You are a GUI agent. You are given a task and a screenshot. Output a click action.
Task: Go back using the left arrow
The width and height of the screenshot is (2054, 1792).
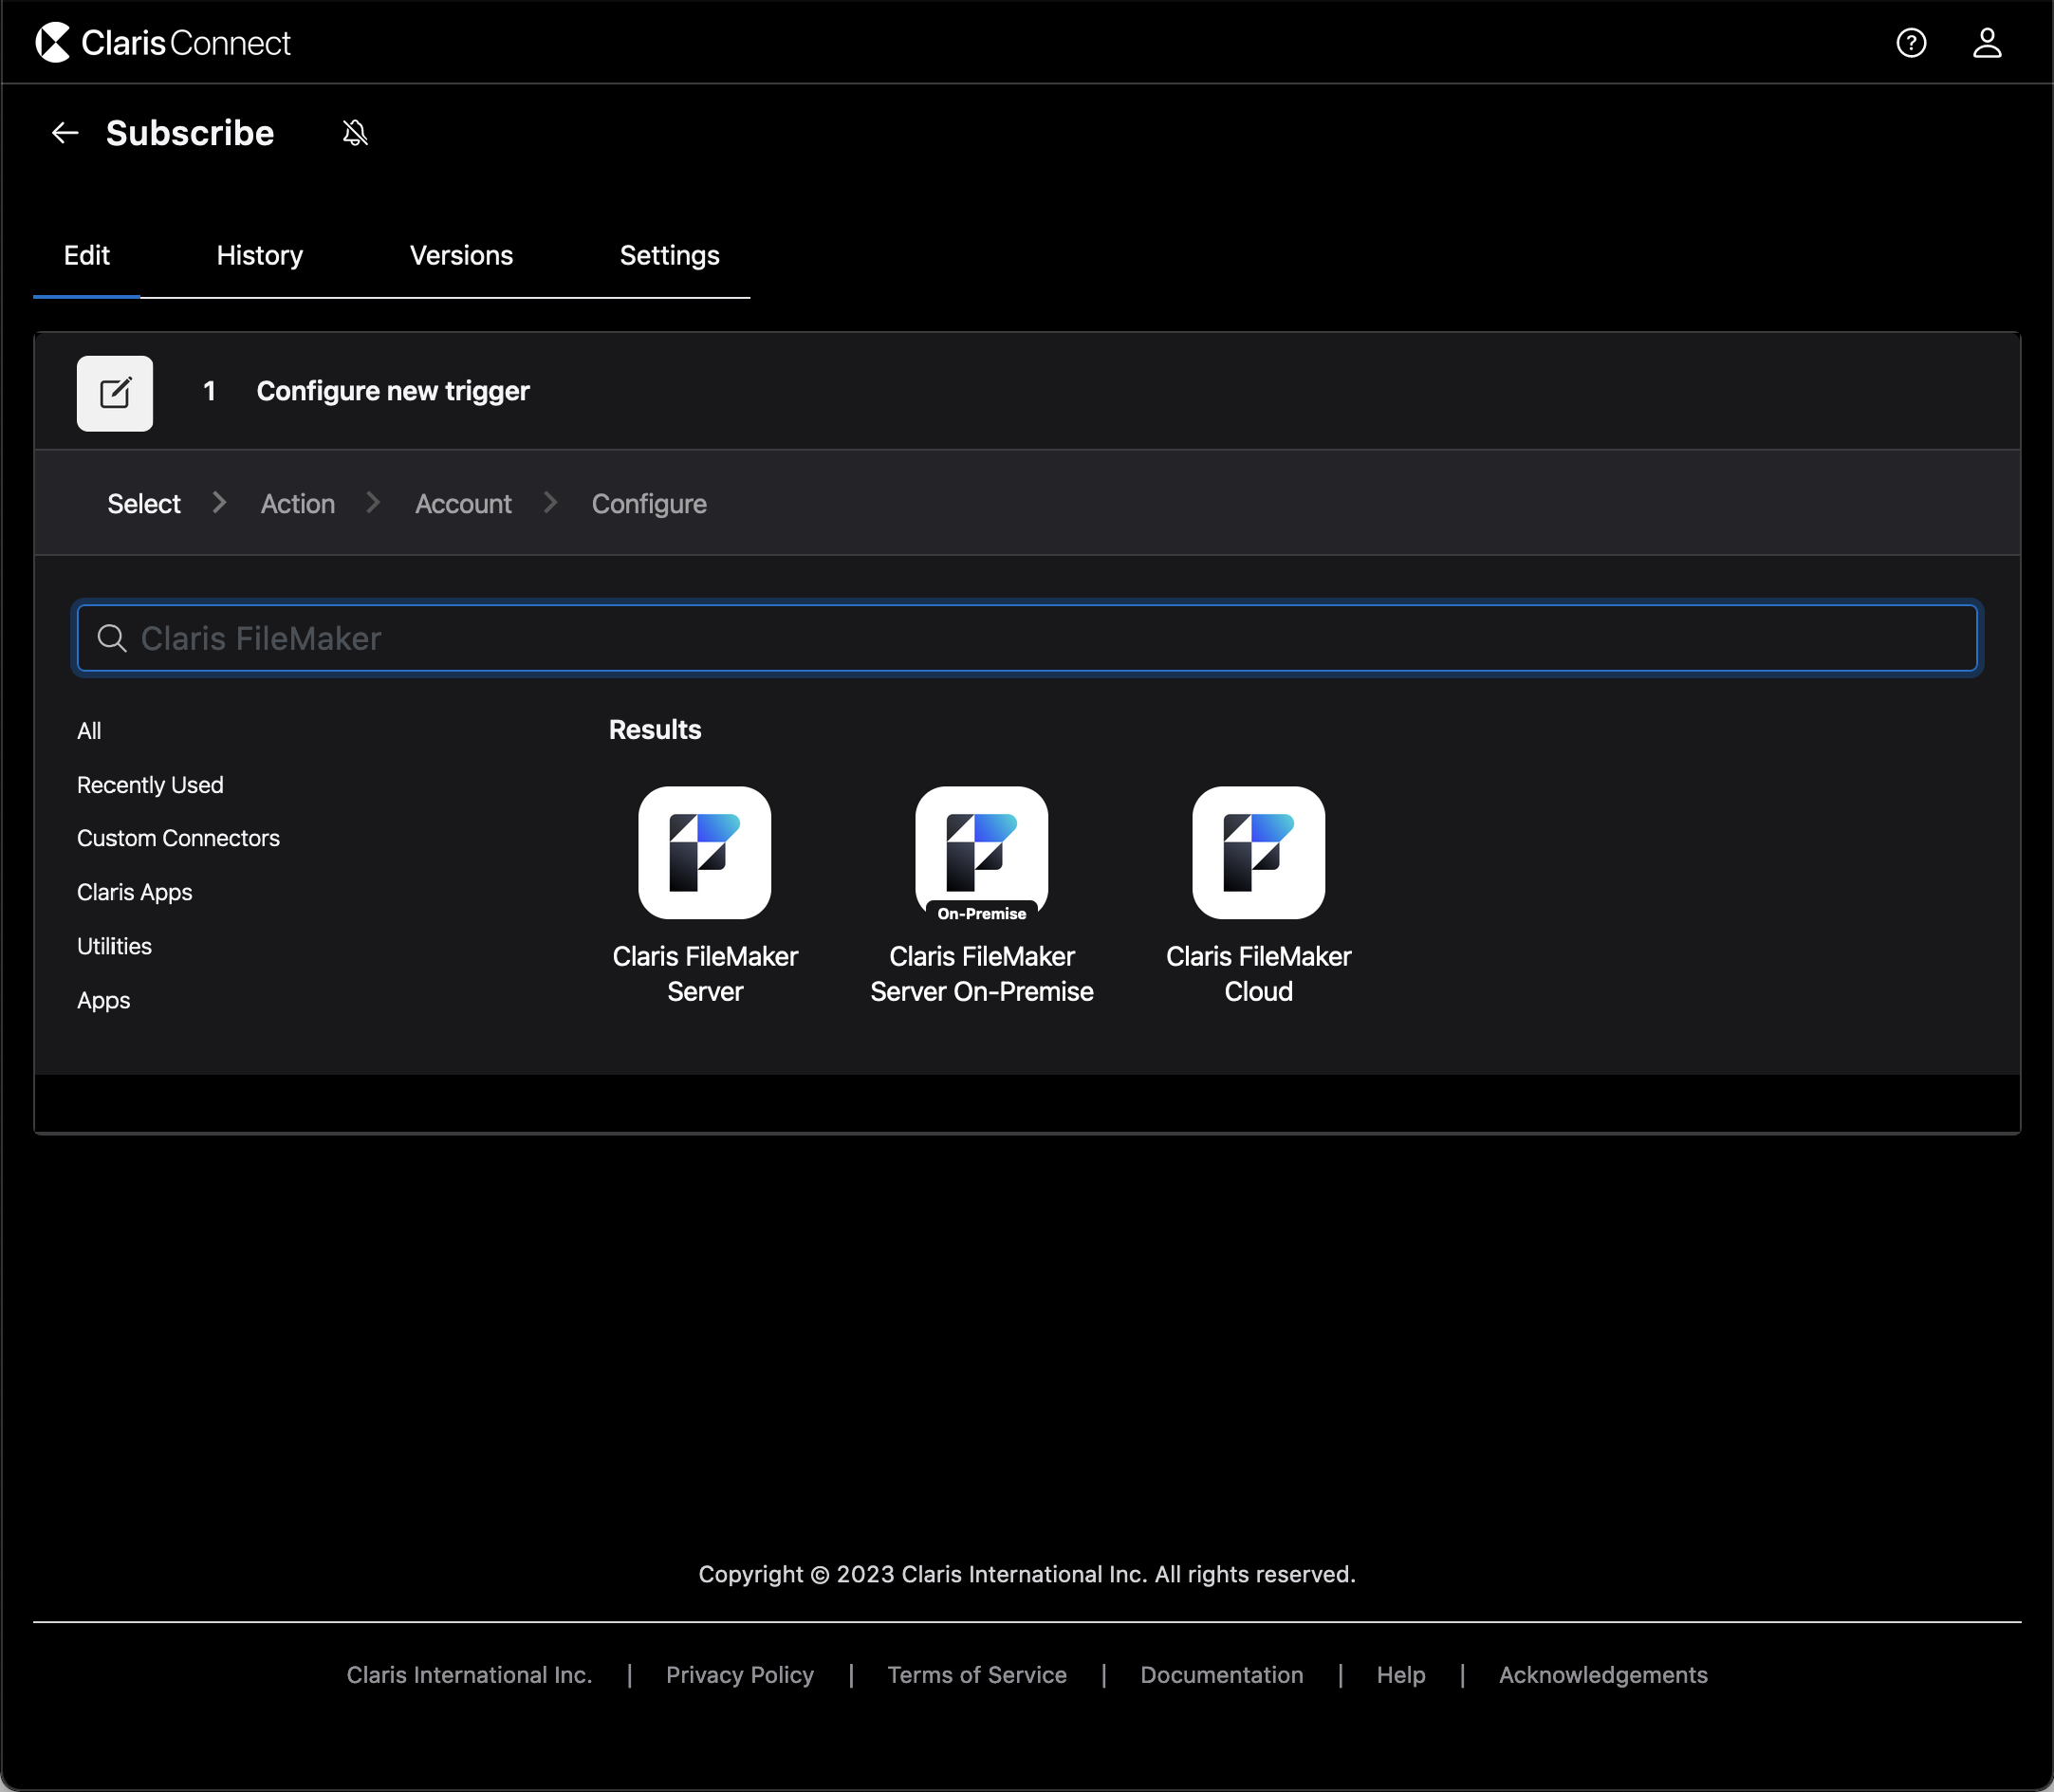(x=65, y=133)
